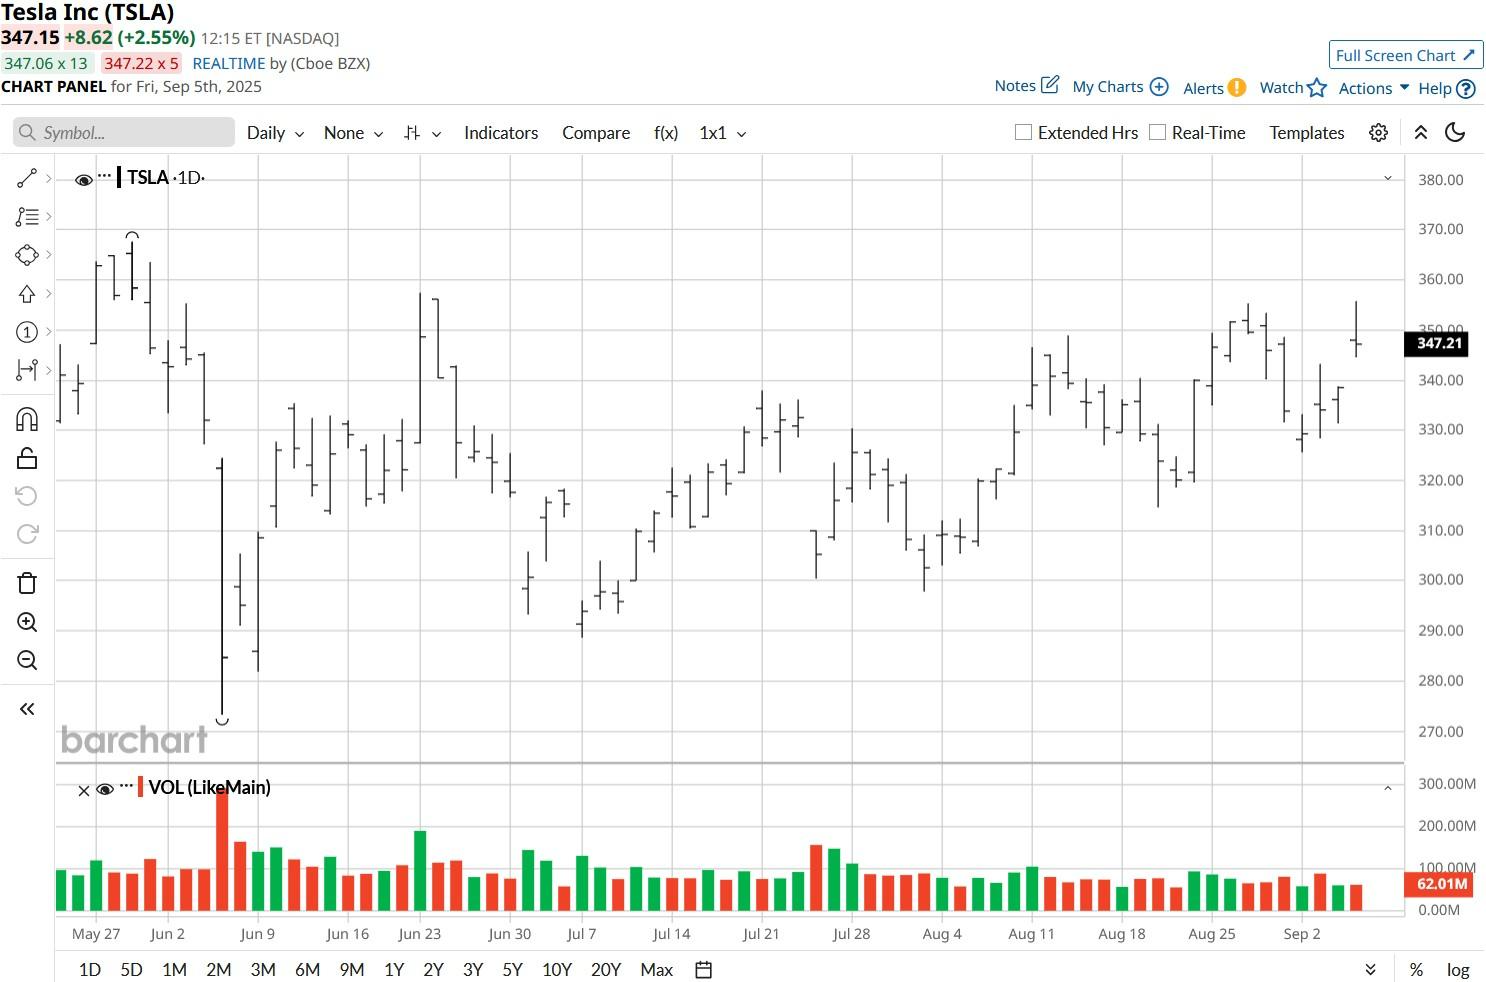Image resolution: width=1486 pixels, height=982 pixels.
Task: Select the arrow marker tool
Action: 27,293
